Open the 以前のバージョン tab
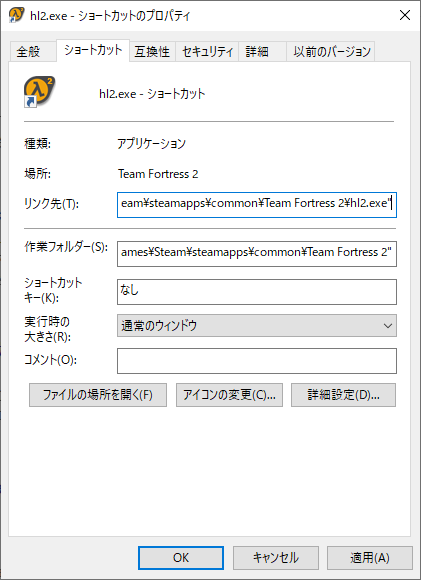The width and height of the screenshot is (421, 580). (x=332, y=51)
